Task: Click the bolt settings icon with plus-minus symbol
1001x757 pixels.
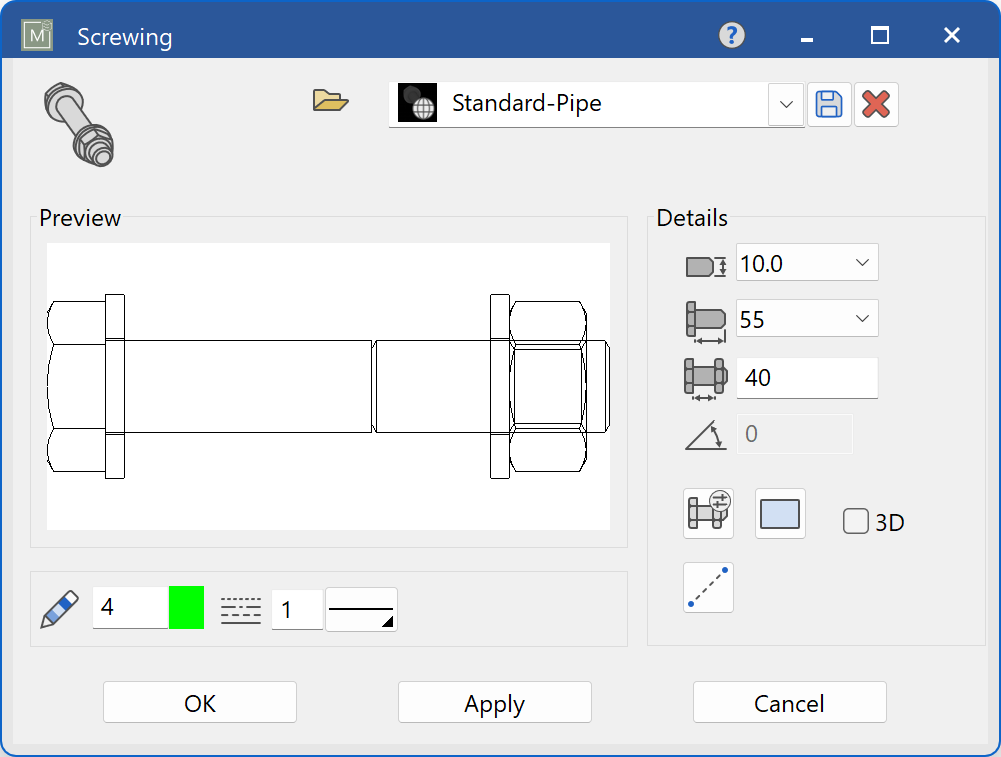Action: [x=708, y=513]
